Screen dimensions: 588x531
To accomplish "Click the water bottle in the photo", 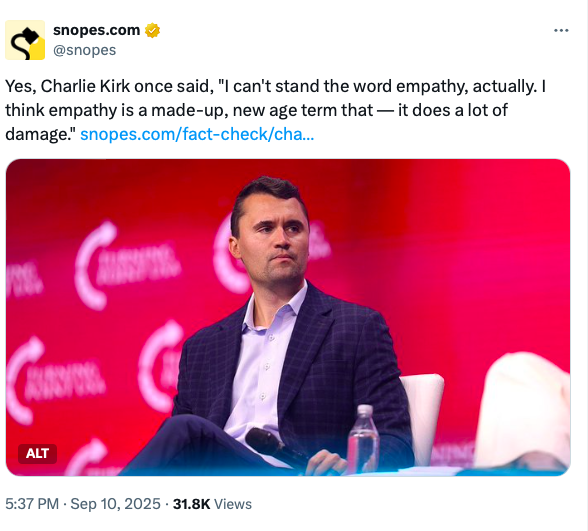I will tap(363, 440).
